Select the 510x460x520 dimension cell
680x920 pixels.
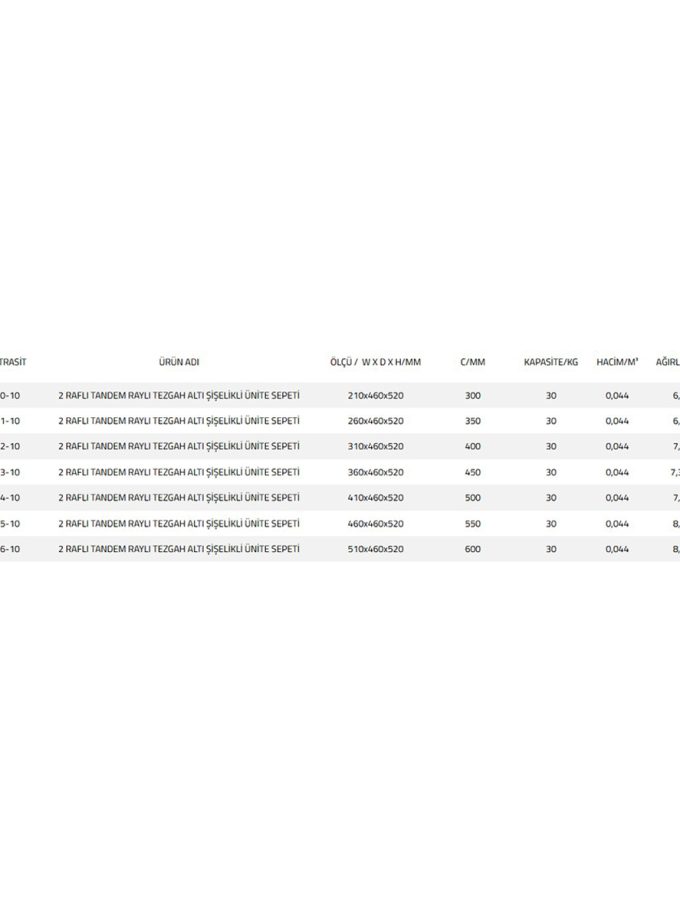coord(375,548)
